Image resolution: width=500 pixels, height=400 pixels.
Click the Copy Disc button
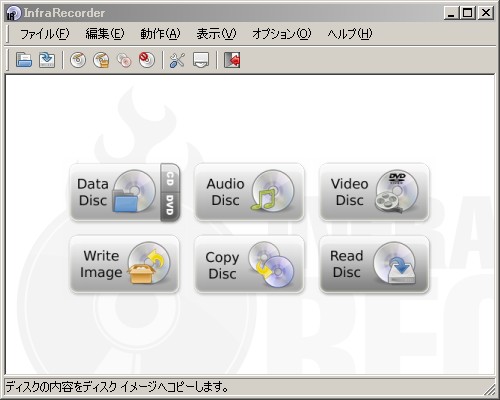[249, 264]
